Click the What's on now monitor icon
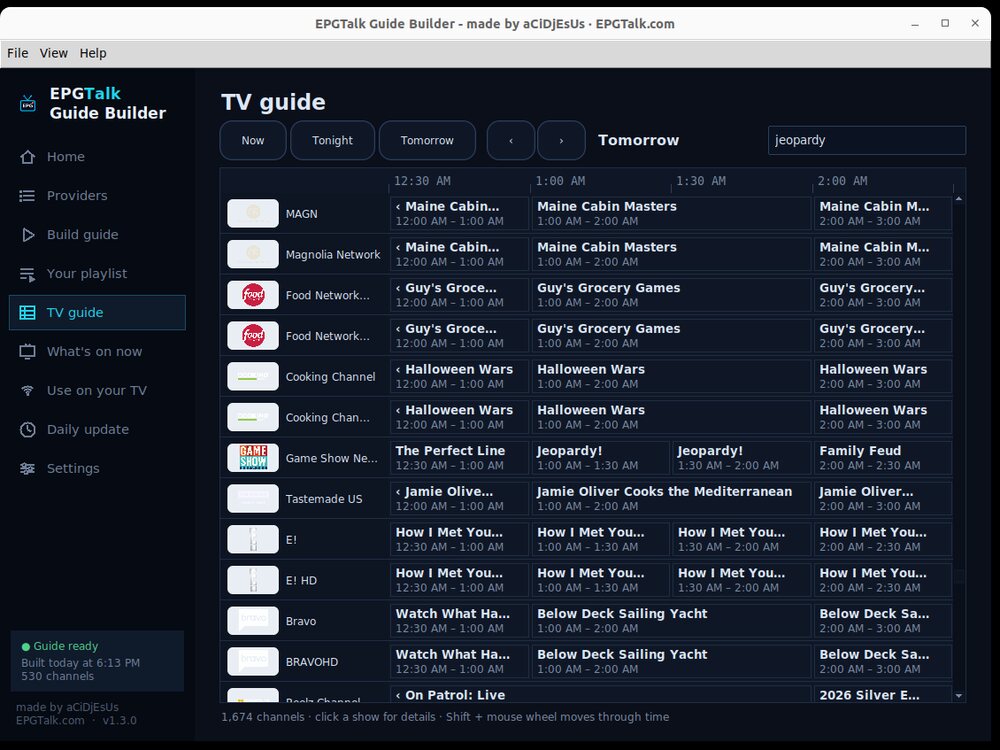1000x750 pixels. point(27,351)
